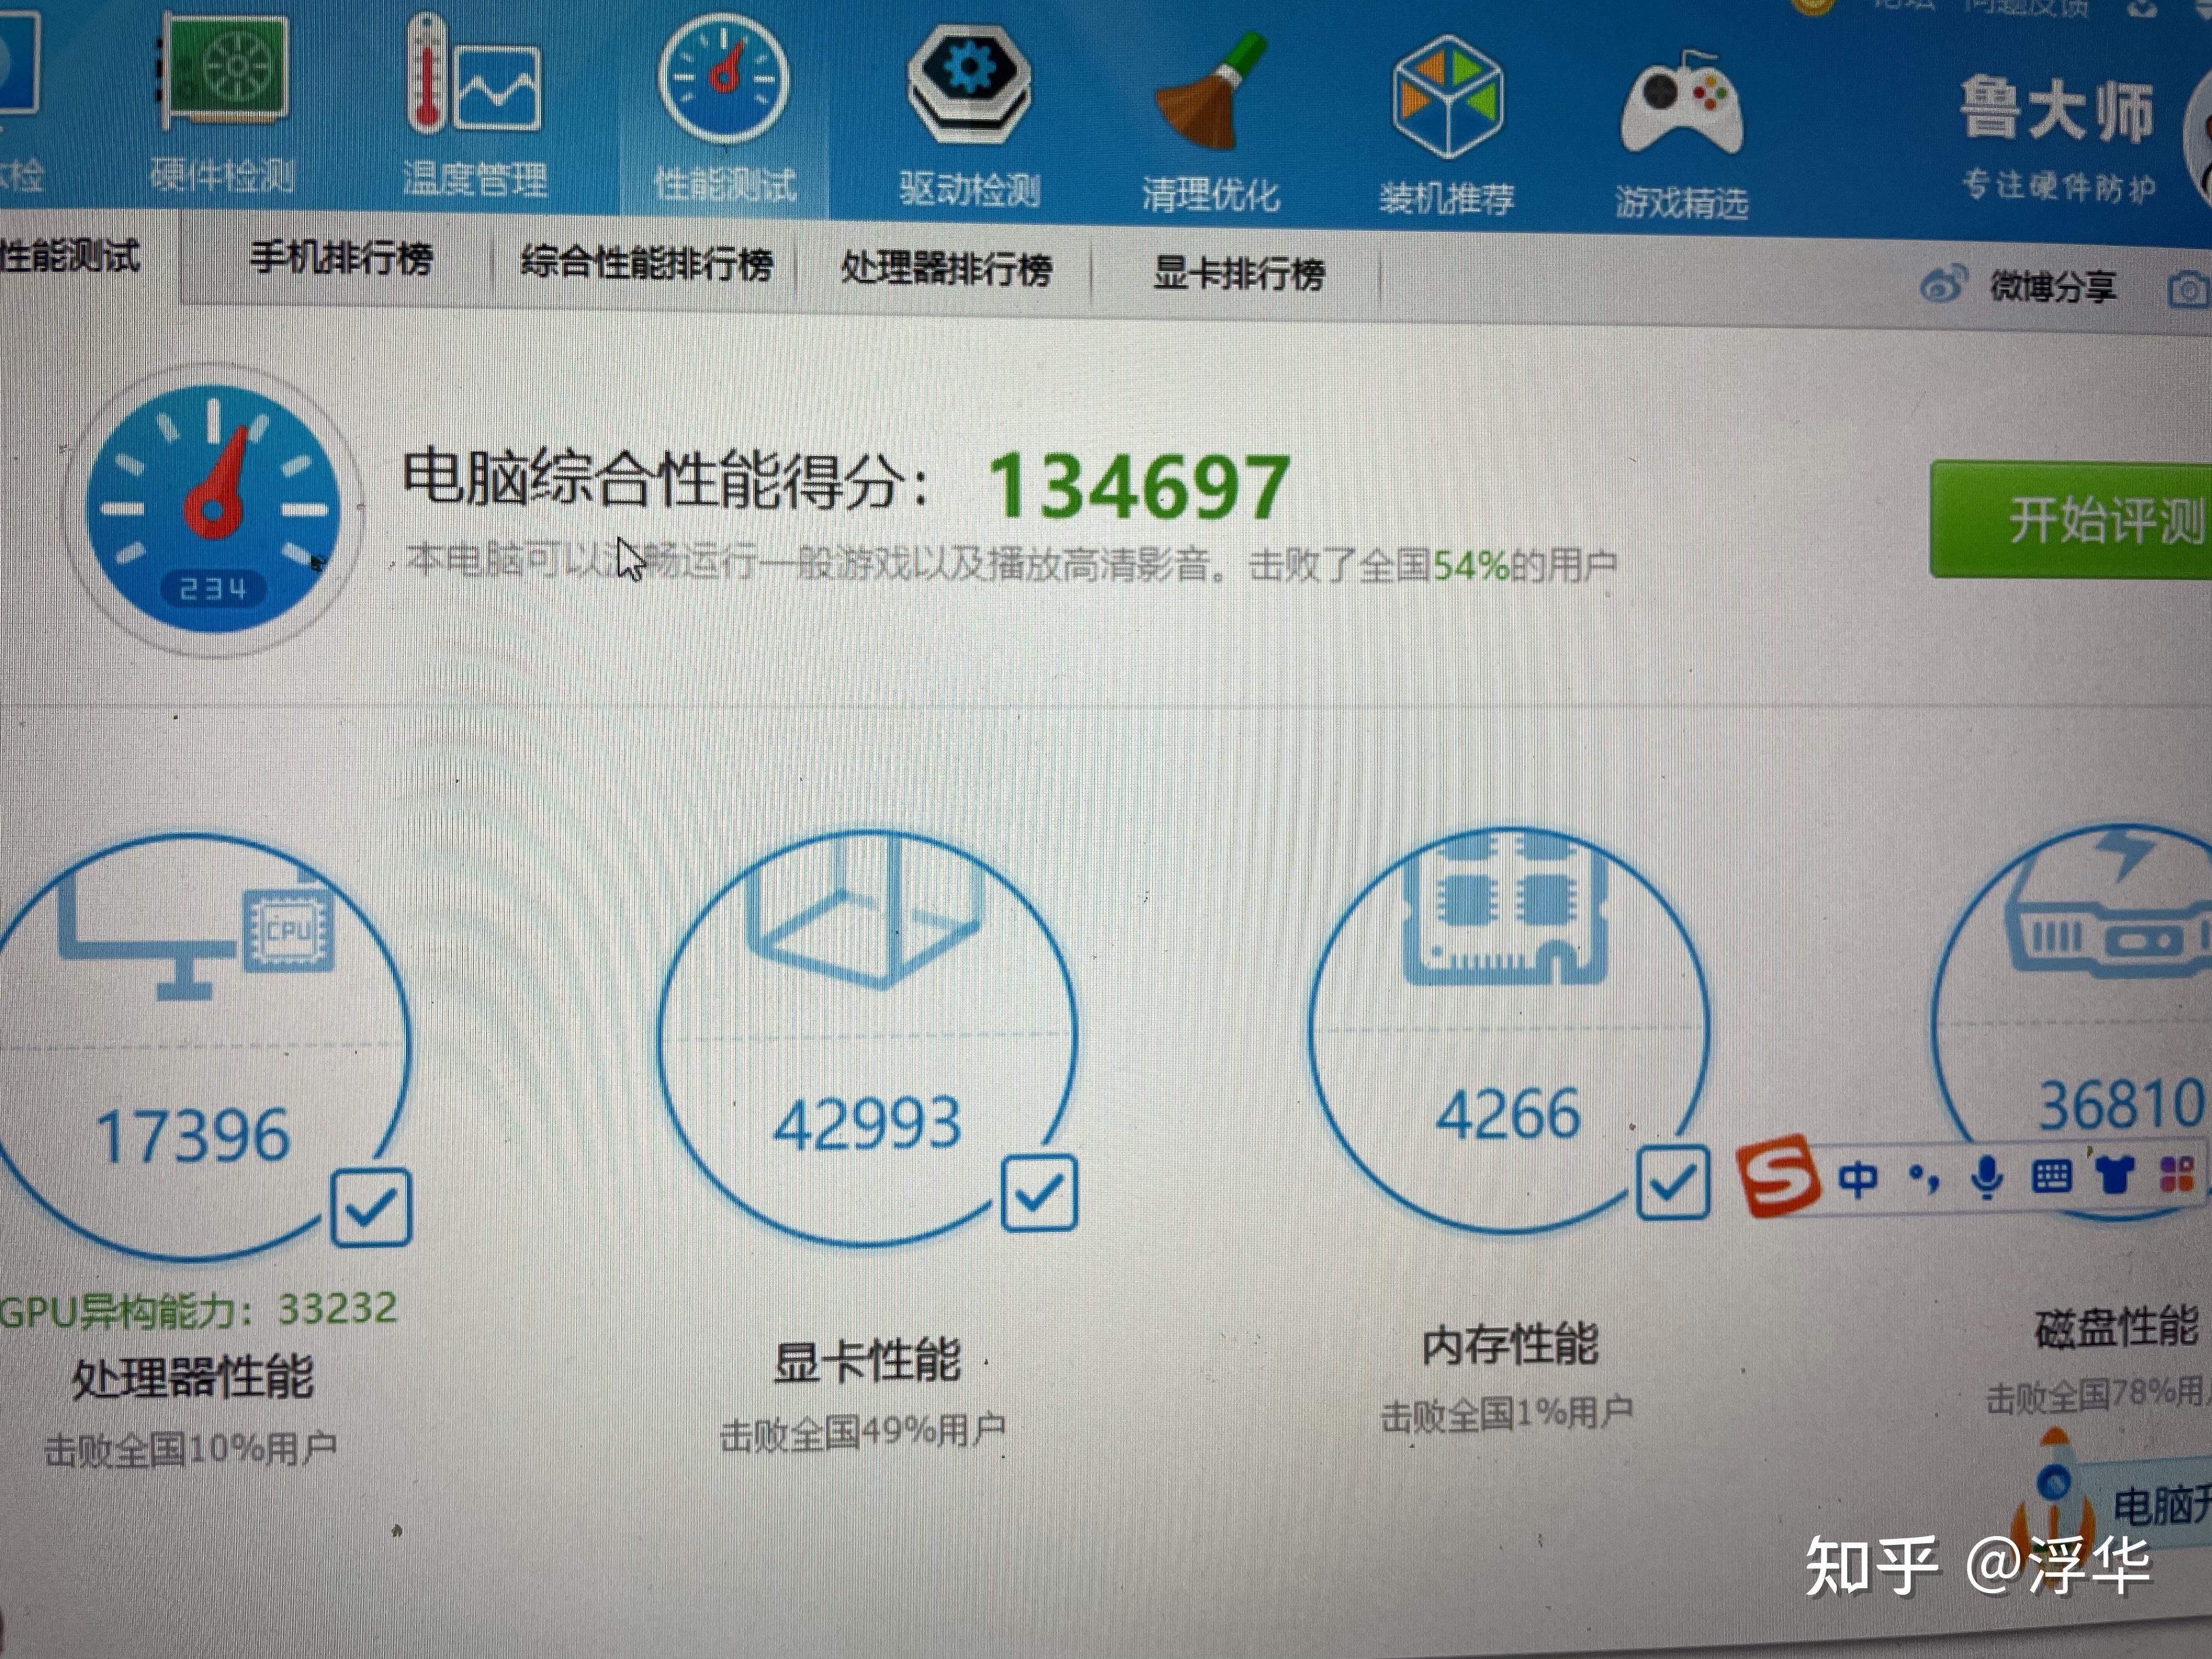Click the camera screenshot icon beside 微博分享
This screenshot has width=2212, height=1659.
(2188, 290)
